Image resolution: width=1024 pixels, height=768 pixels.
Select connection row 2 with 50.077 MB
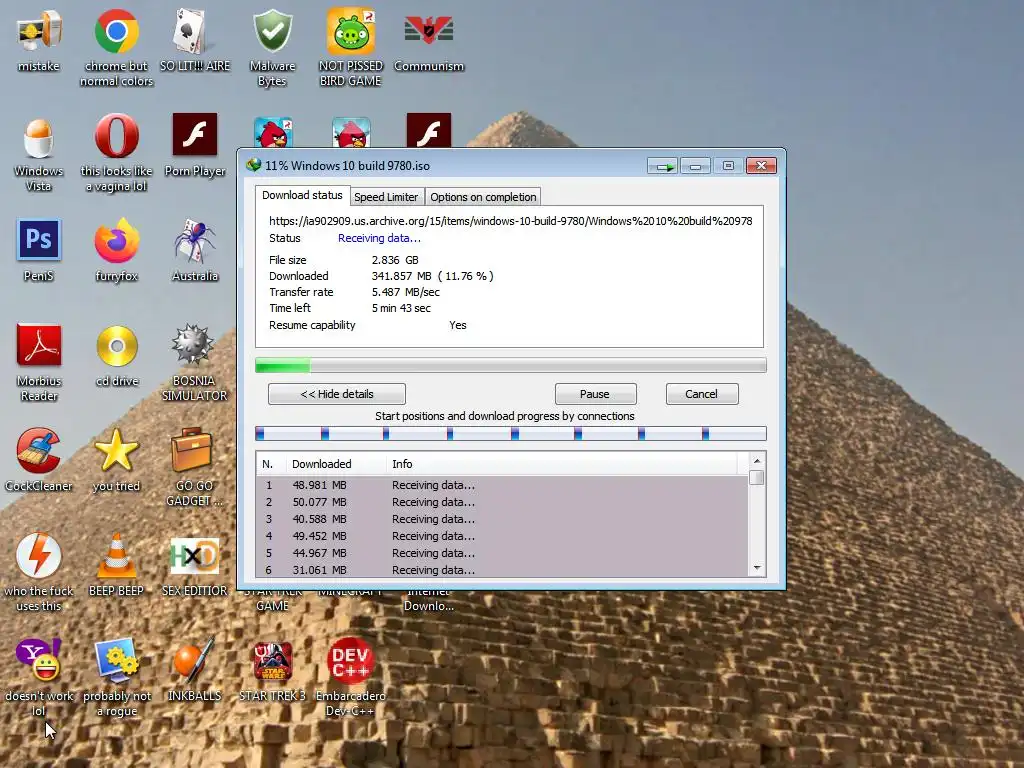[503, 502]
